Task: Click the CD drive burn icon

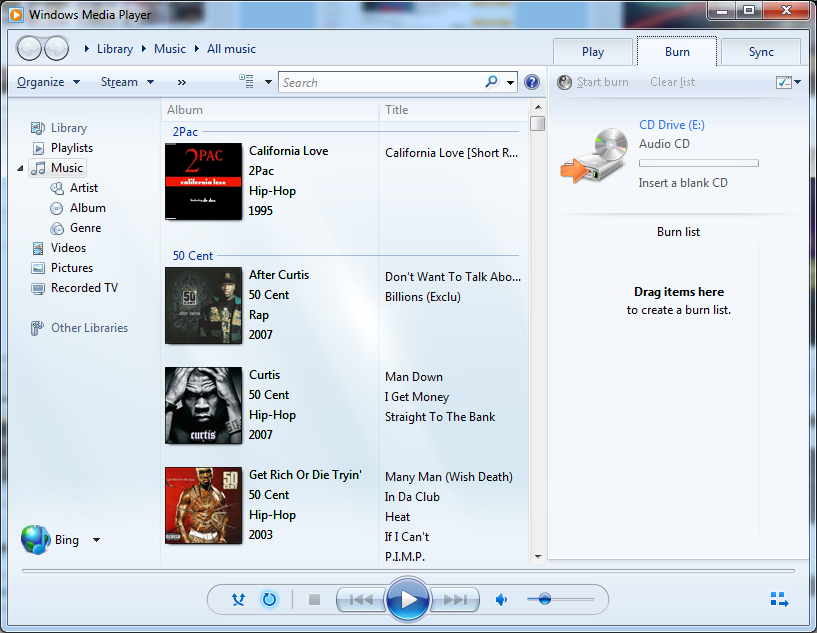Action: pyautogui.click(x=595, y=155)
